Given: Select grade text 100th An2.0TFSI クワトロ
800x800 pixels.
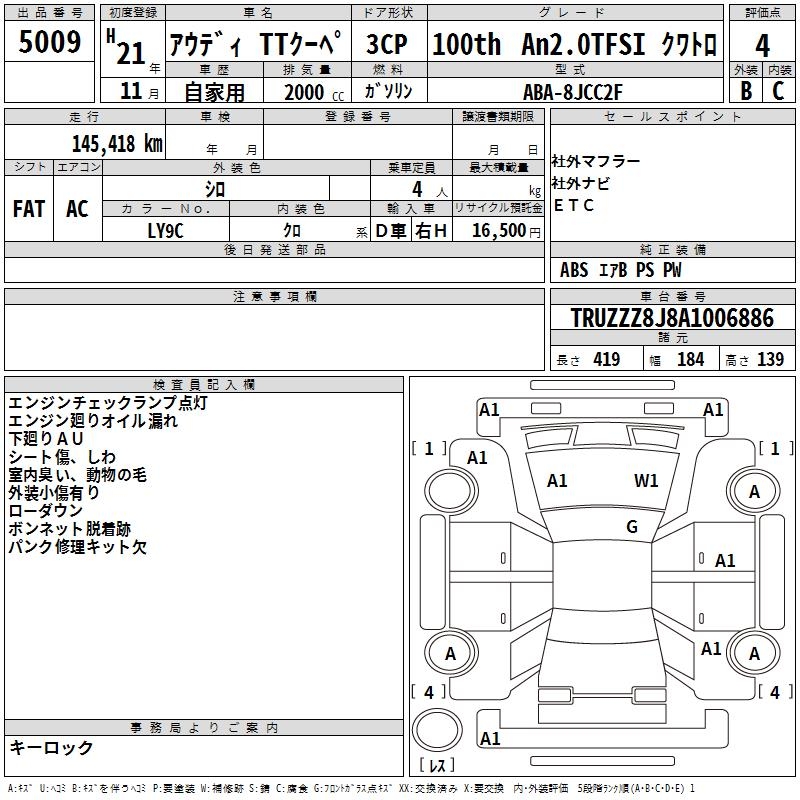Looking at the screenshot, I should click(x=574, y=44).
